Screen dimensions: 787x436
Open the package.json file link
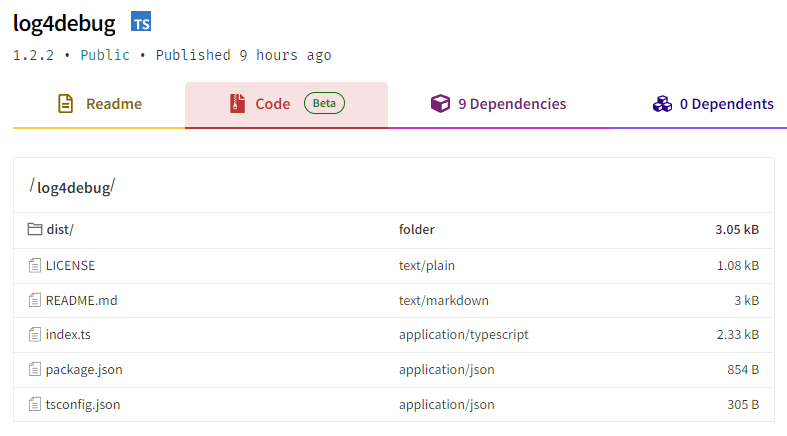[x=84, y=370]
